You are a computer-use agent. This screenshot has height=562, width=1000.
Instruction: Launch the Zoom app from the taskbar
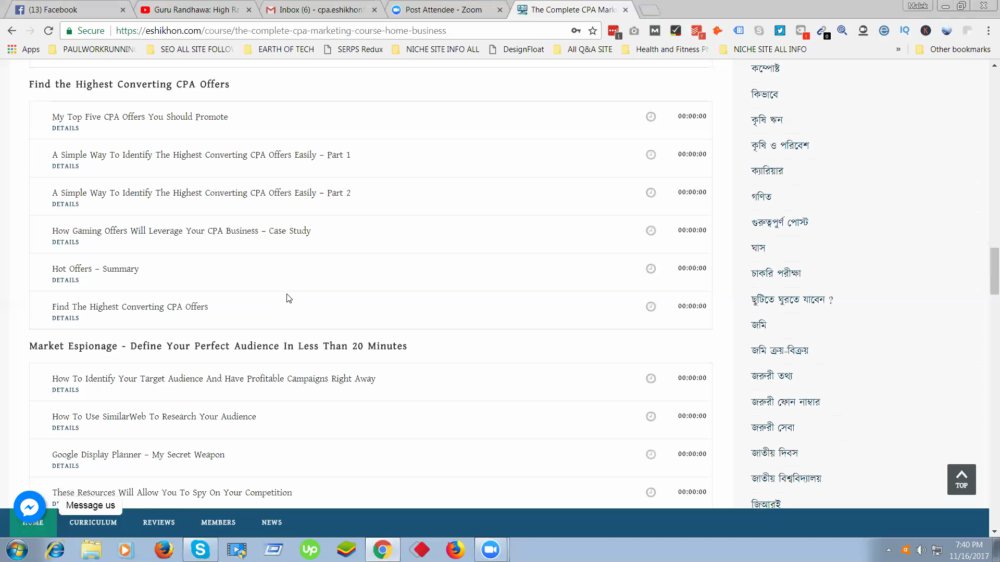point(490,549)
